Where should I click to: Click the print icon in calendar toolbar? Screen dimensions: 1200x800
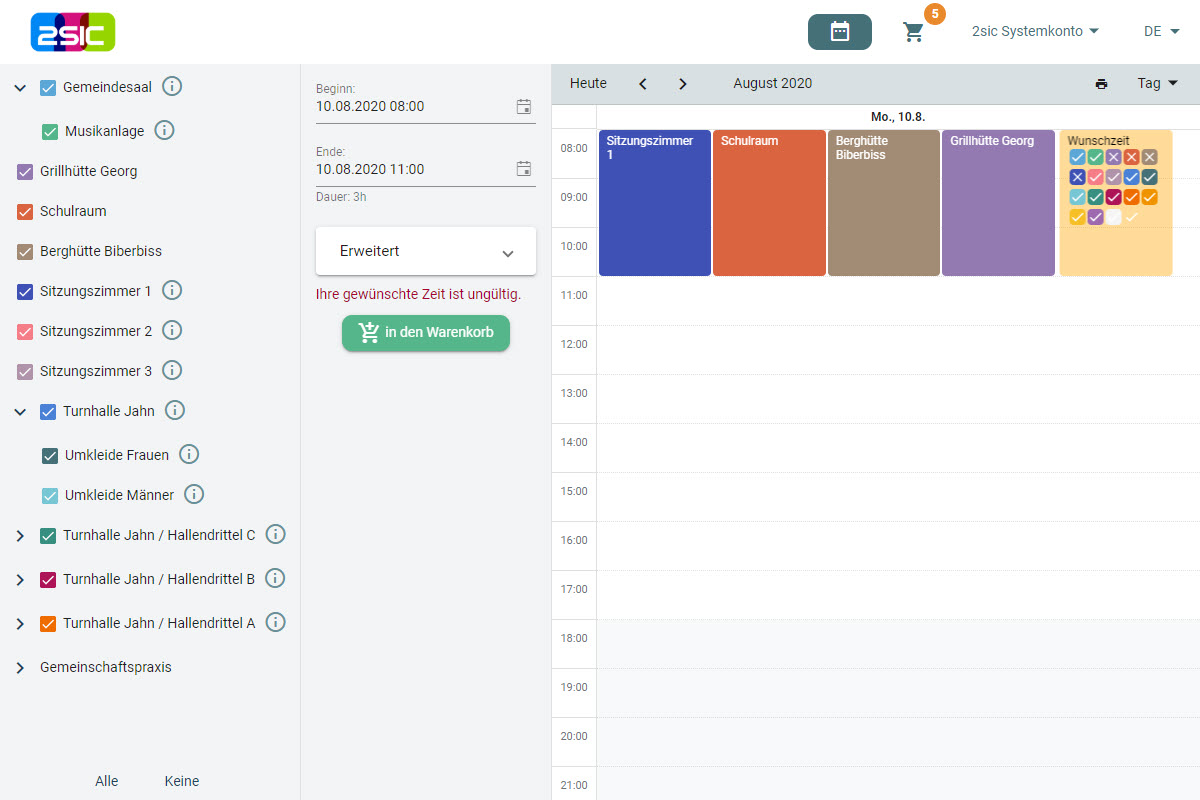click(x=1101, y=84)
